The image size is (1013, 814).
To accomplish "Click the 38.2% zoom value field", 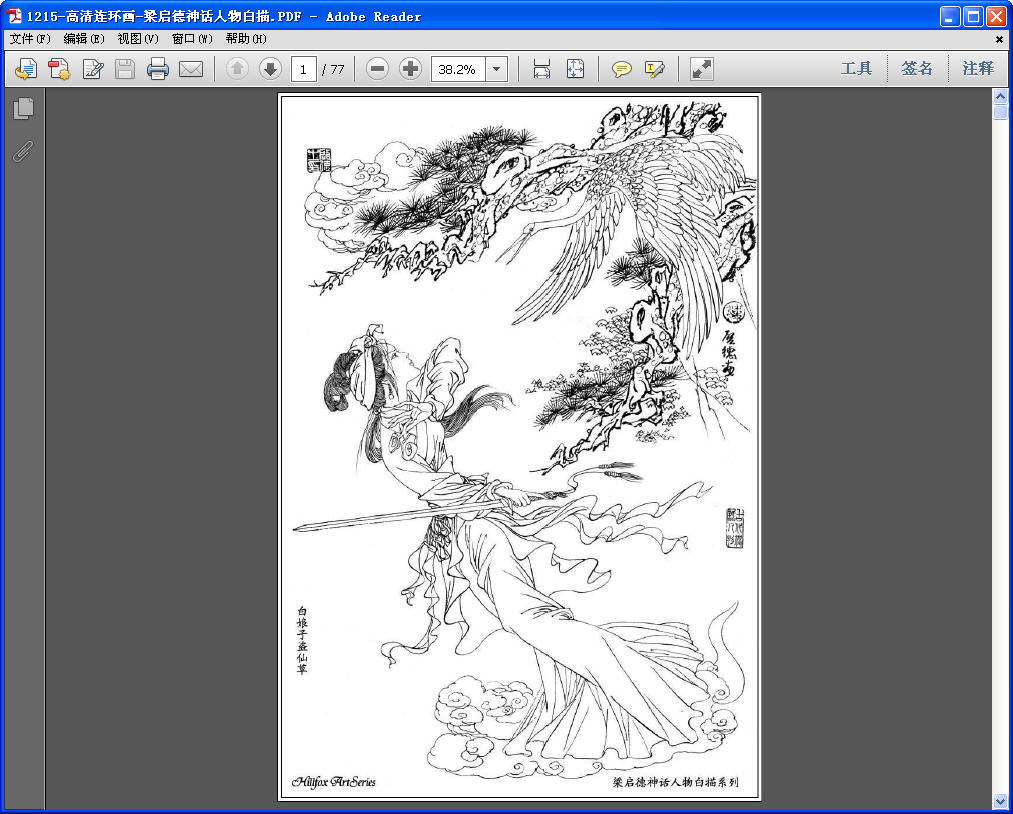I will tap(458, 69).
